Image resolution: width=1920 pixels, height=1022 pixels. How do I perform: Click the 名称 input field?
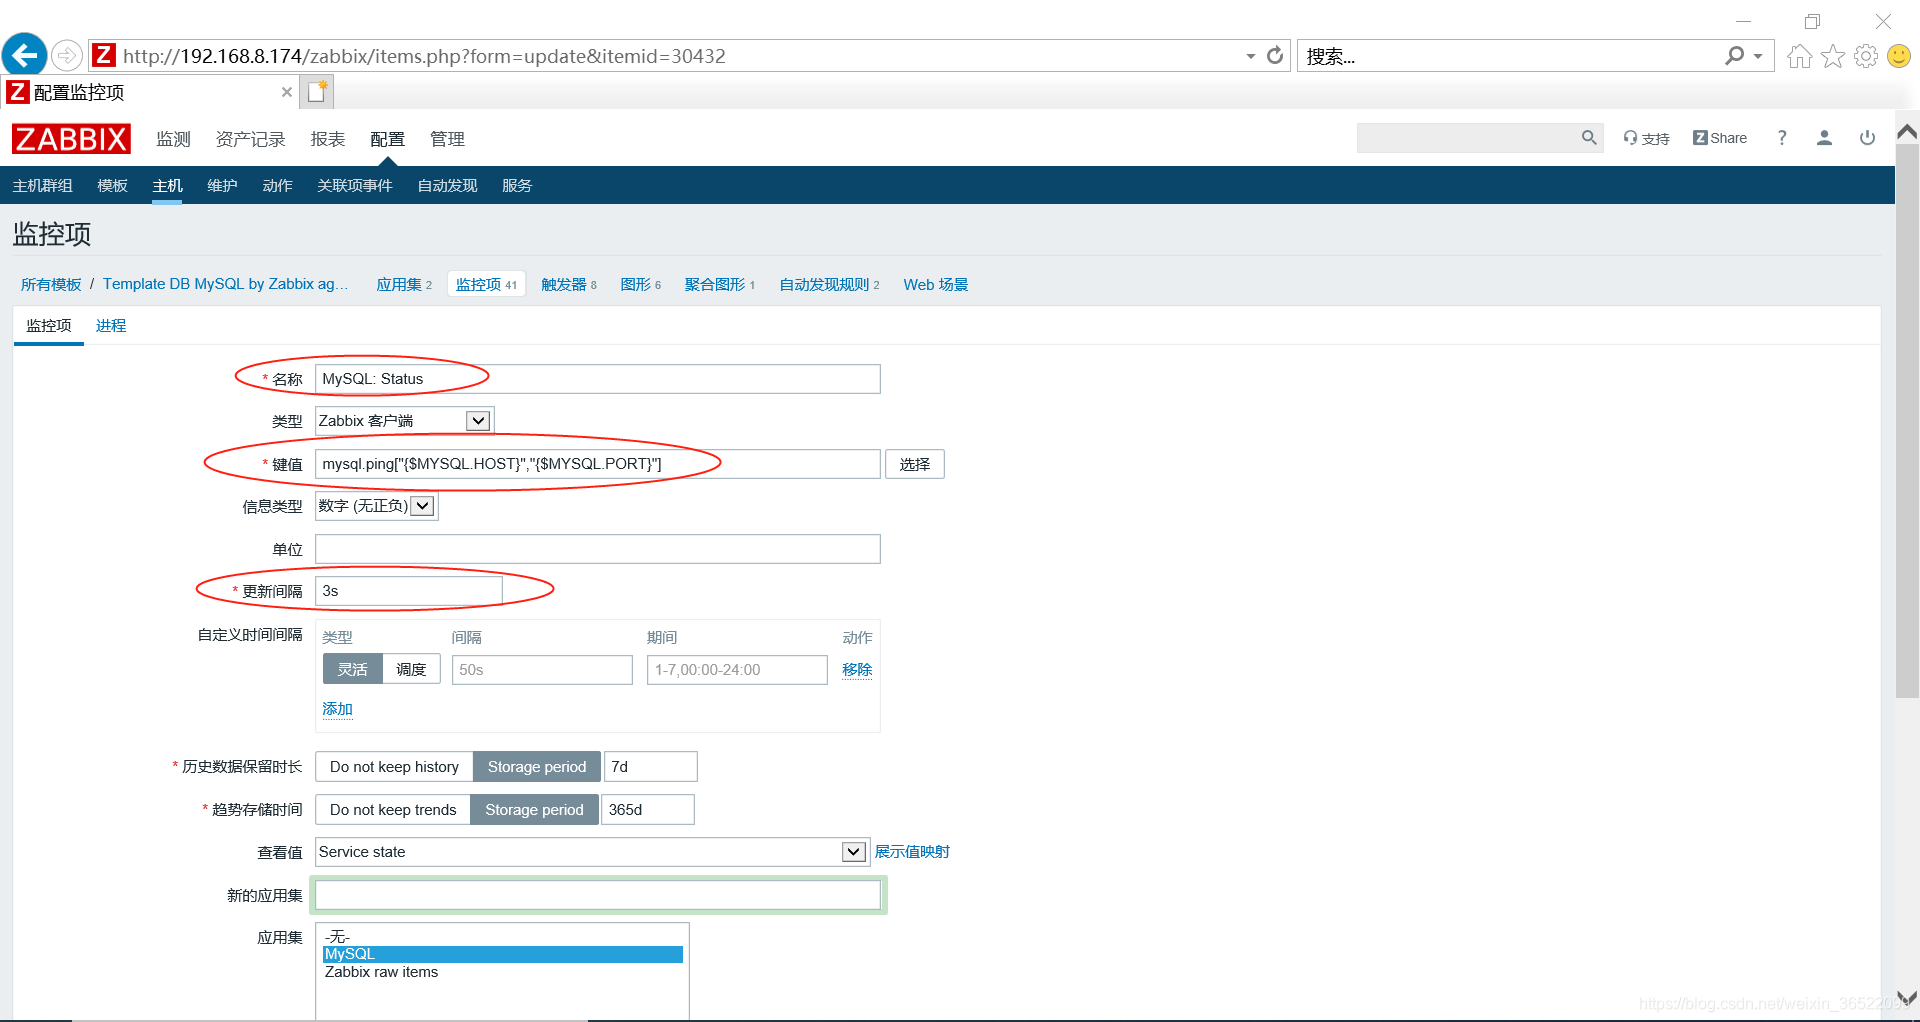pyautogui.click(x=597, y=379)
